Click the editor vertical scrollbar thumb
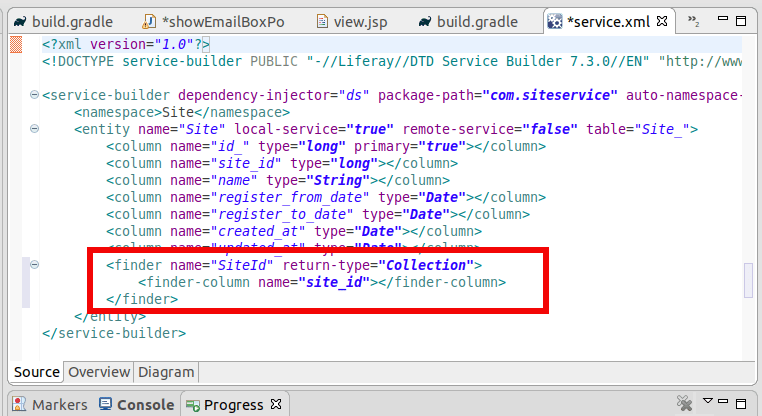 click(x=748, y=281)
